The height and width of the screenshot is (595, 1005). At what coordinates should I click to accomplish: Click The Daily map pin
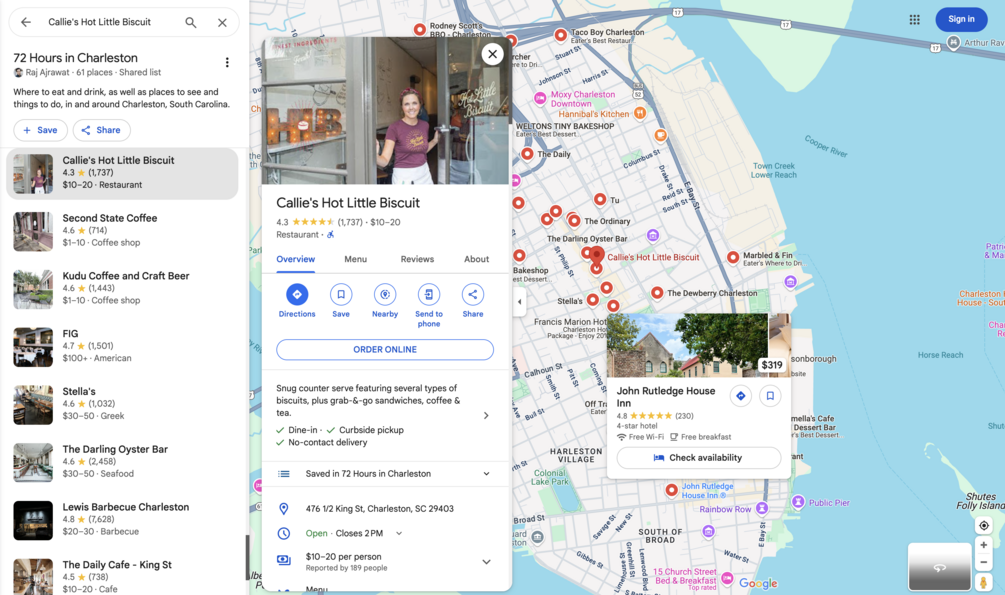pyautogui.click(x=527, y=154)
